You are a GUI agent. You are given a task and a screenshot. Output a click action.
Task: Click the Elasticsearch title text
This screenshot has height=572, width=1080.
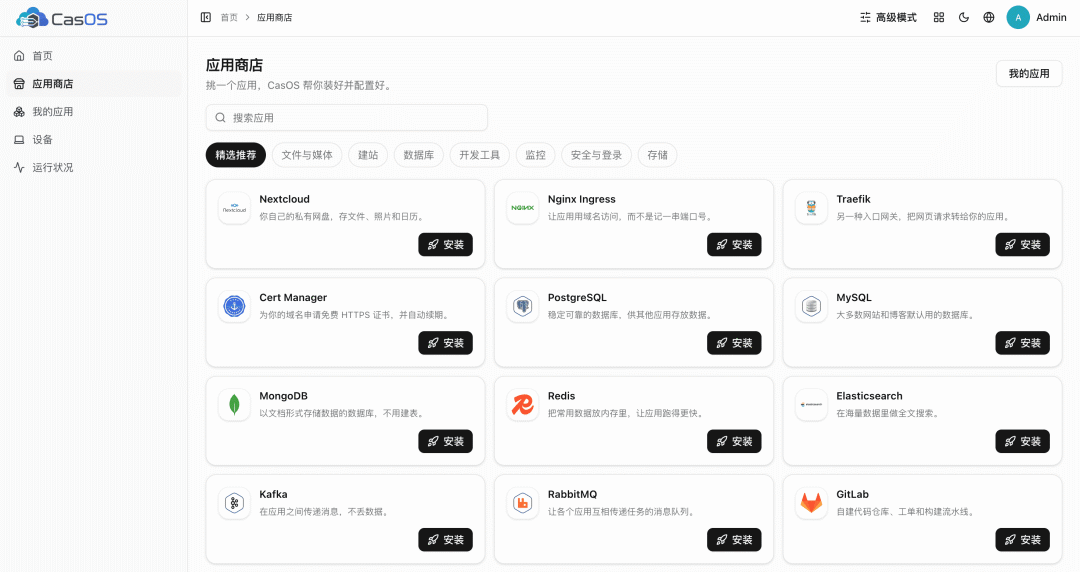click(x=869, y=396)
